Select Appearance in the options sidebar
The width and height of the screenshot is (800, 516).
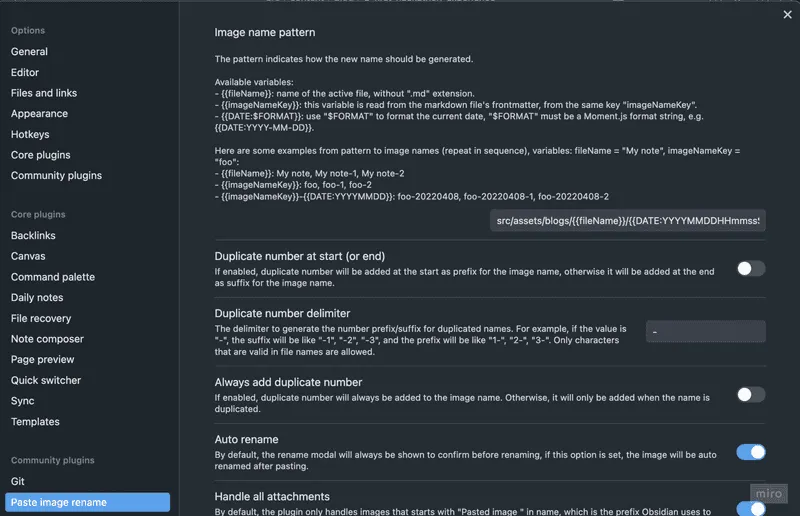39,114
